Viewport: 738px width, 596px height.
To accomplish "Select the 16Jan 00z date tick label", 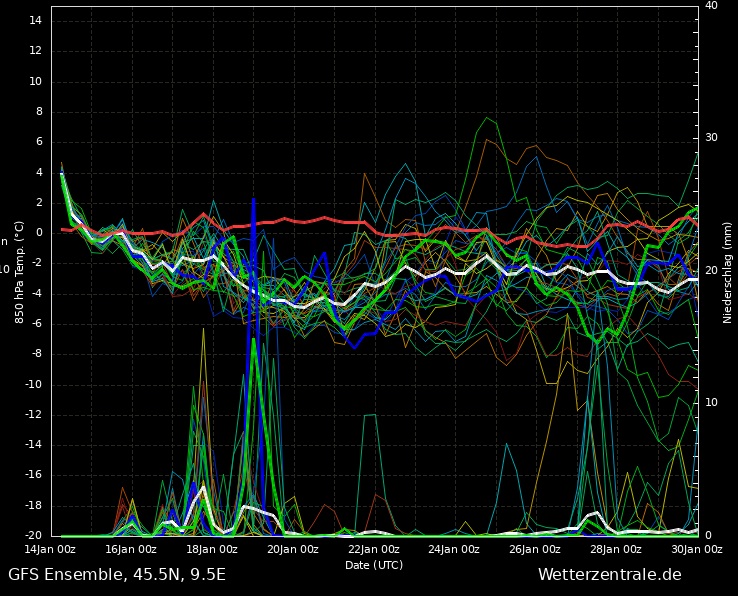I will pos(131,549).
